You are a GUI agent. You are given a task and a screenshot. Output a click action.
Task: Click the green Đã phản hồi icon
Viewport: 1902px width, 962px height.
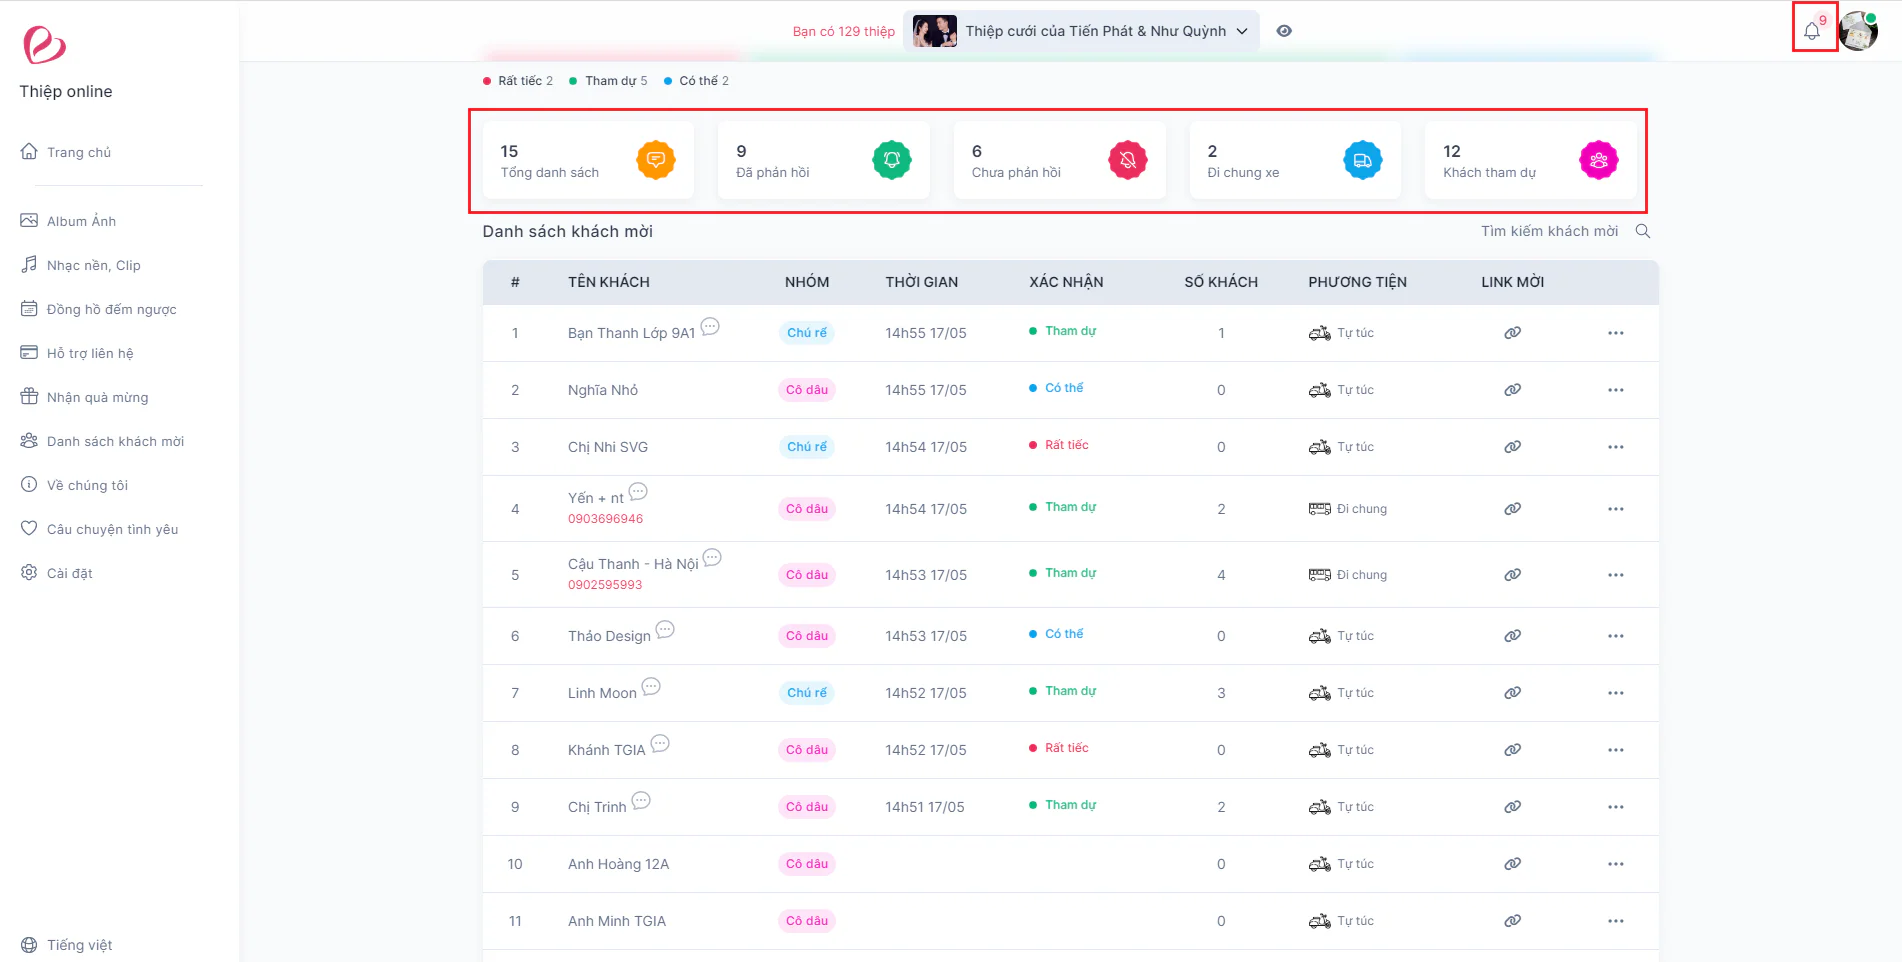pyautogui.click(x=892, y=160)
